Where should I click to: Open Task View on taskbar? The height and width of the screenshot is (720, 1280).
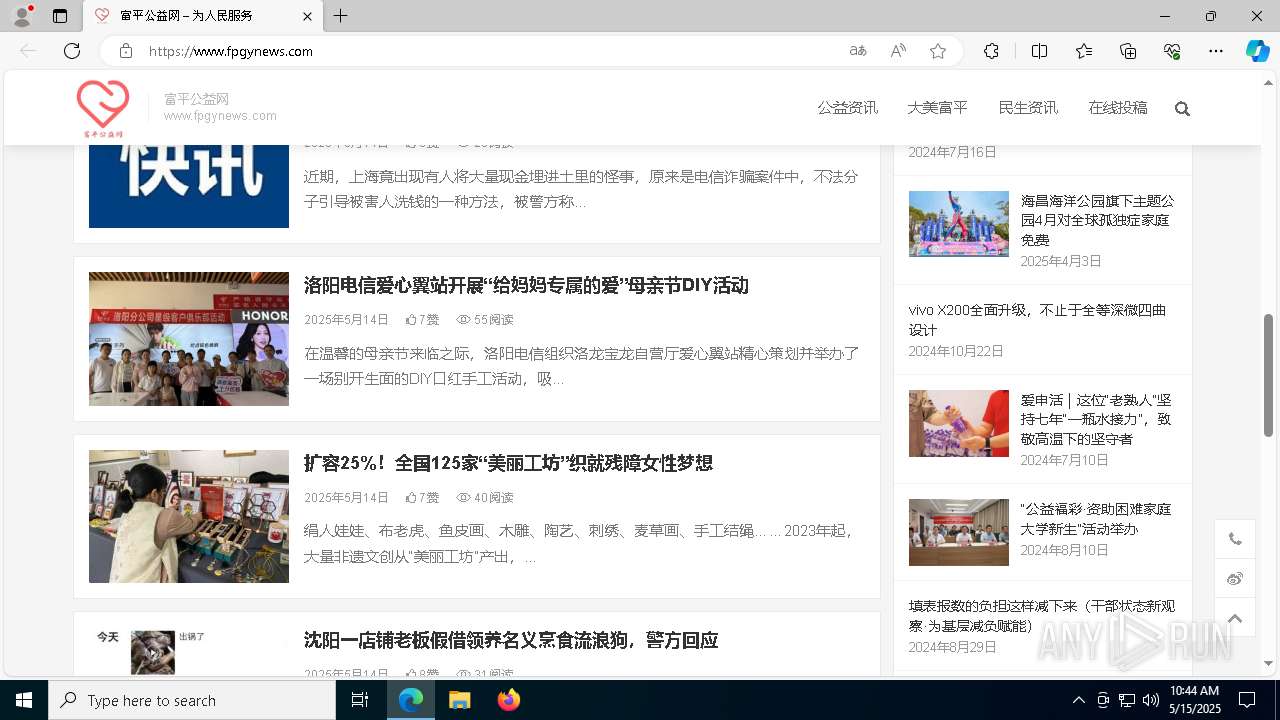pyautogui.click(x=361, y=700)
